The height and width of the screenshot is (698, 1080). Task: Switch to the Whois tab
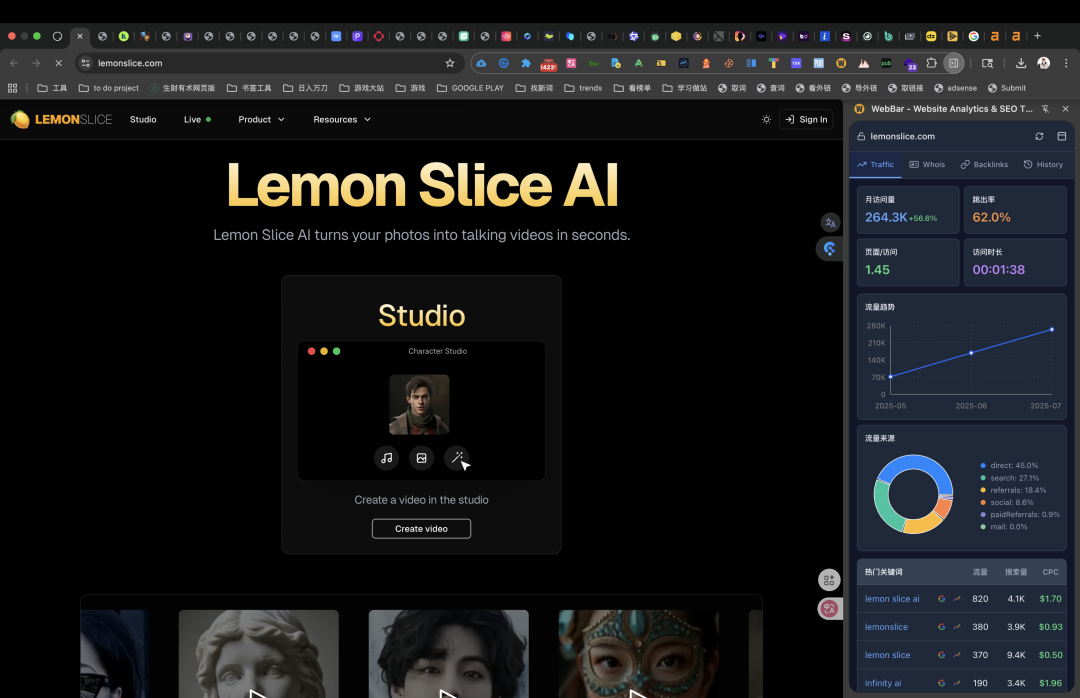tap(927, 165)
